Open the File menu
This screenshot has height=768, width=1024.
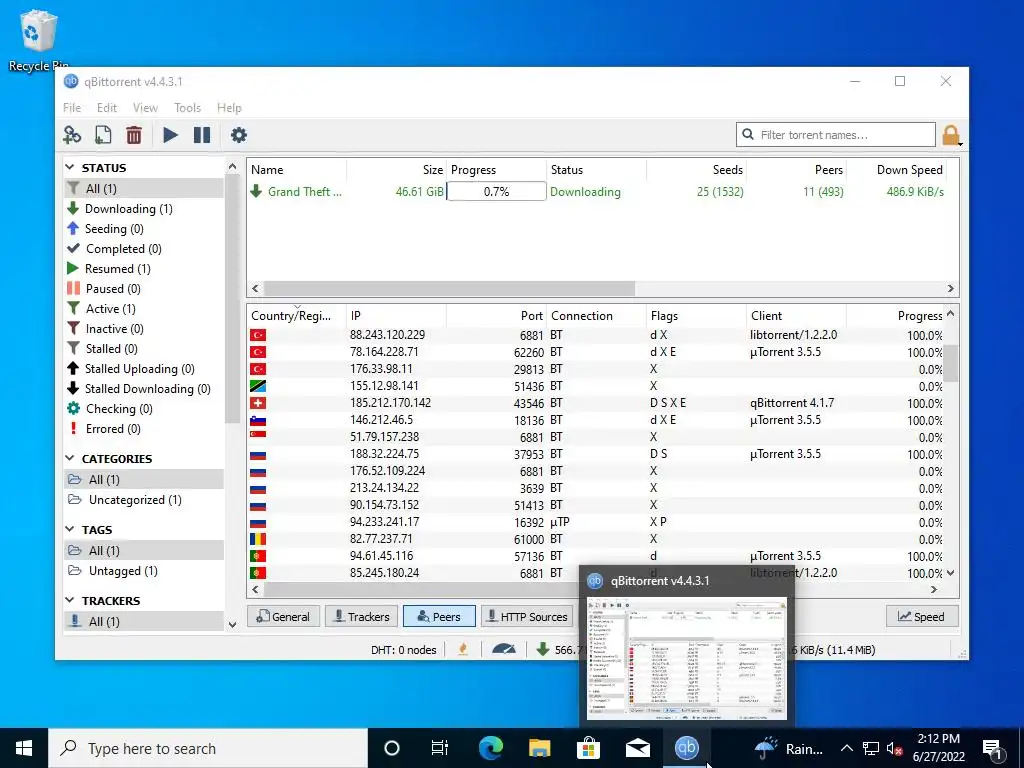click(x=72, y=108)
